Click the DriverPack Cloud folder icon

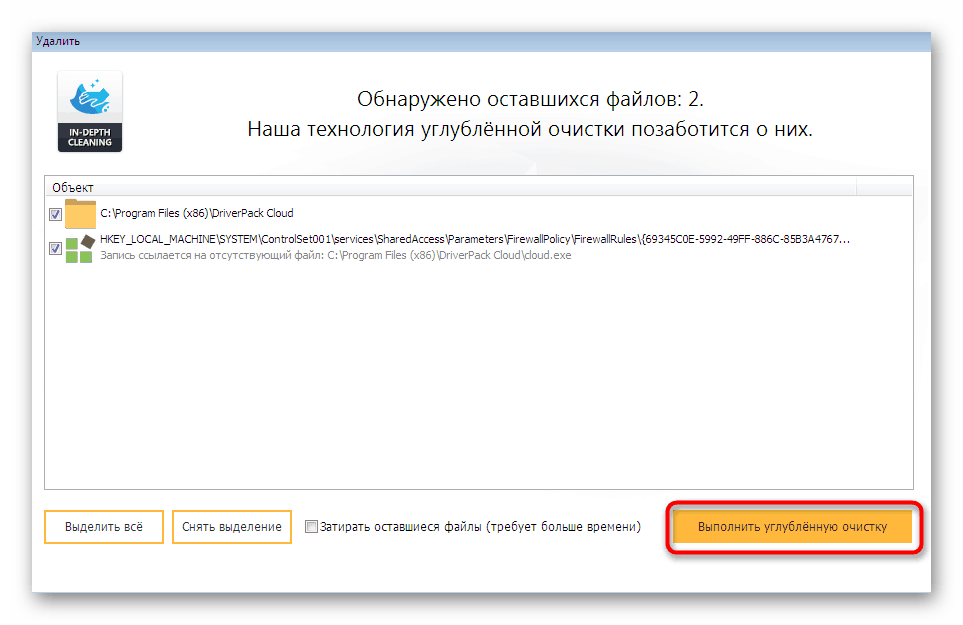80,214
